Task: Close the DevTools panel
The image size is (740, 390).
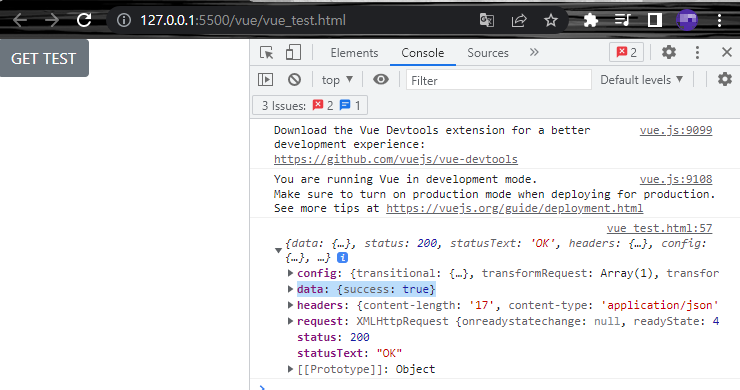Action: point(727,52)
